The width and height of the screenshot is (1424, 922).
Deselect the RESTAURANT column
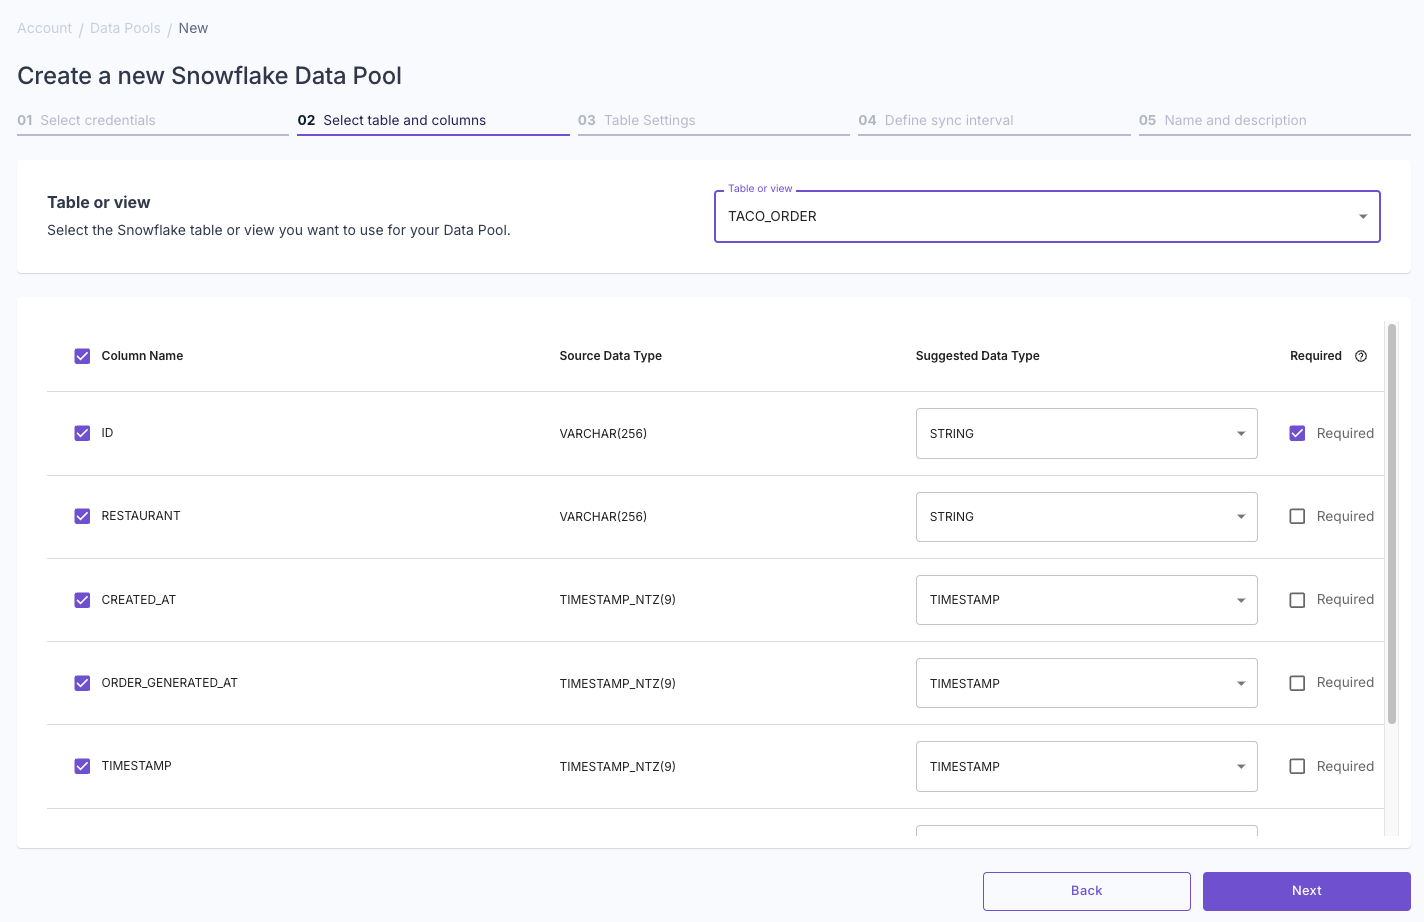point(81,516)
